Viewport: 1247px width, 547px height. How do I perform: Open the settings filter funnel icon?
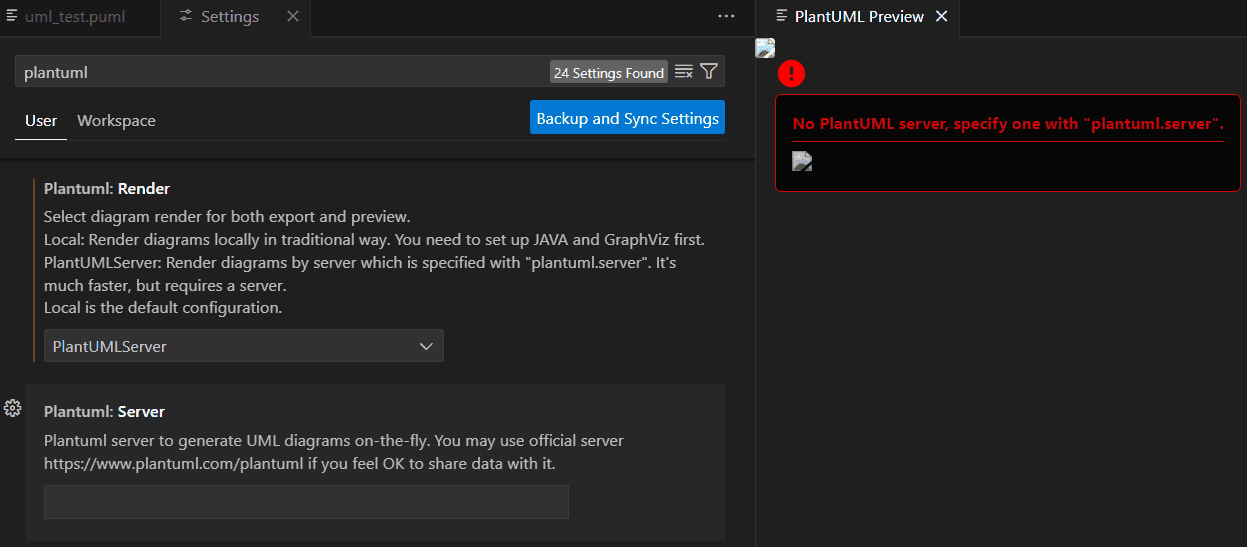[709, 72]
